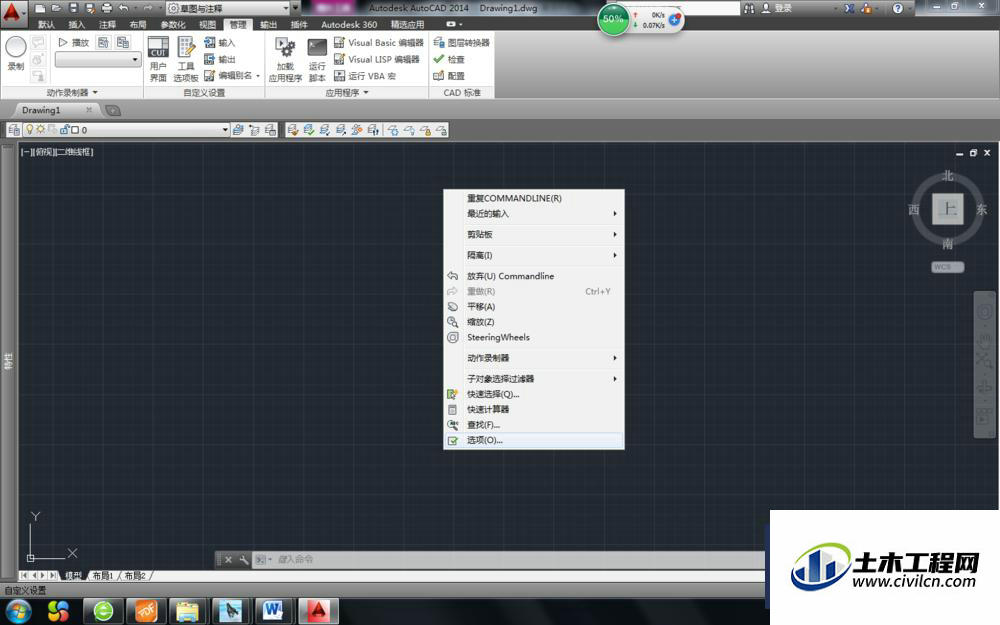Expand the Edit Aliases (编辑别名) dropdown arrow

258,76
